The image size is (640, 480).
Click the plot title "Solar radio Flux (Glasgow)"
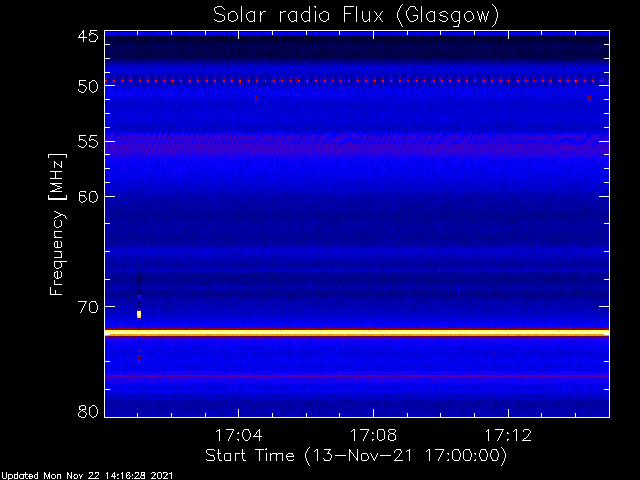tap(356, 15)
